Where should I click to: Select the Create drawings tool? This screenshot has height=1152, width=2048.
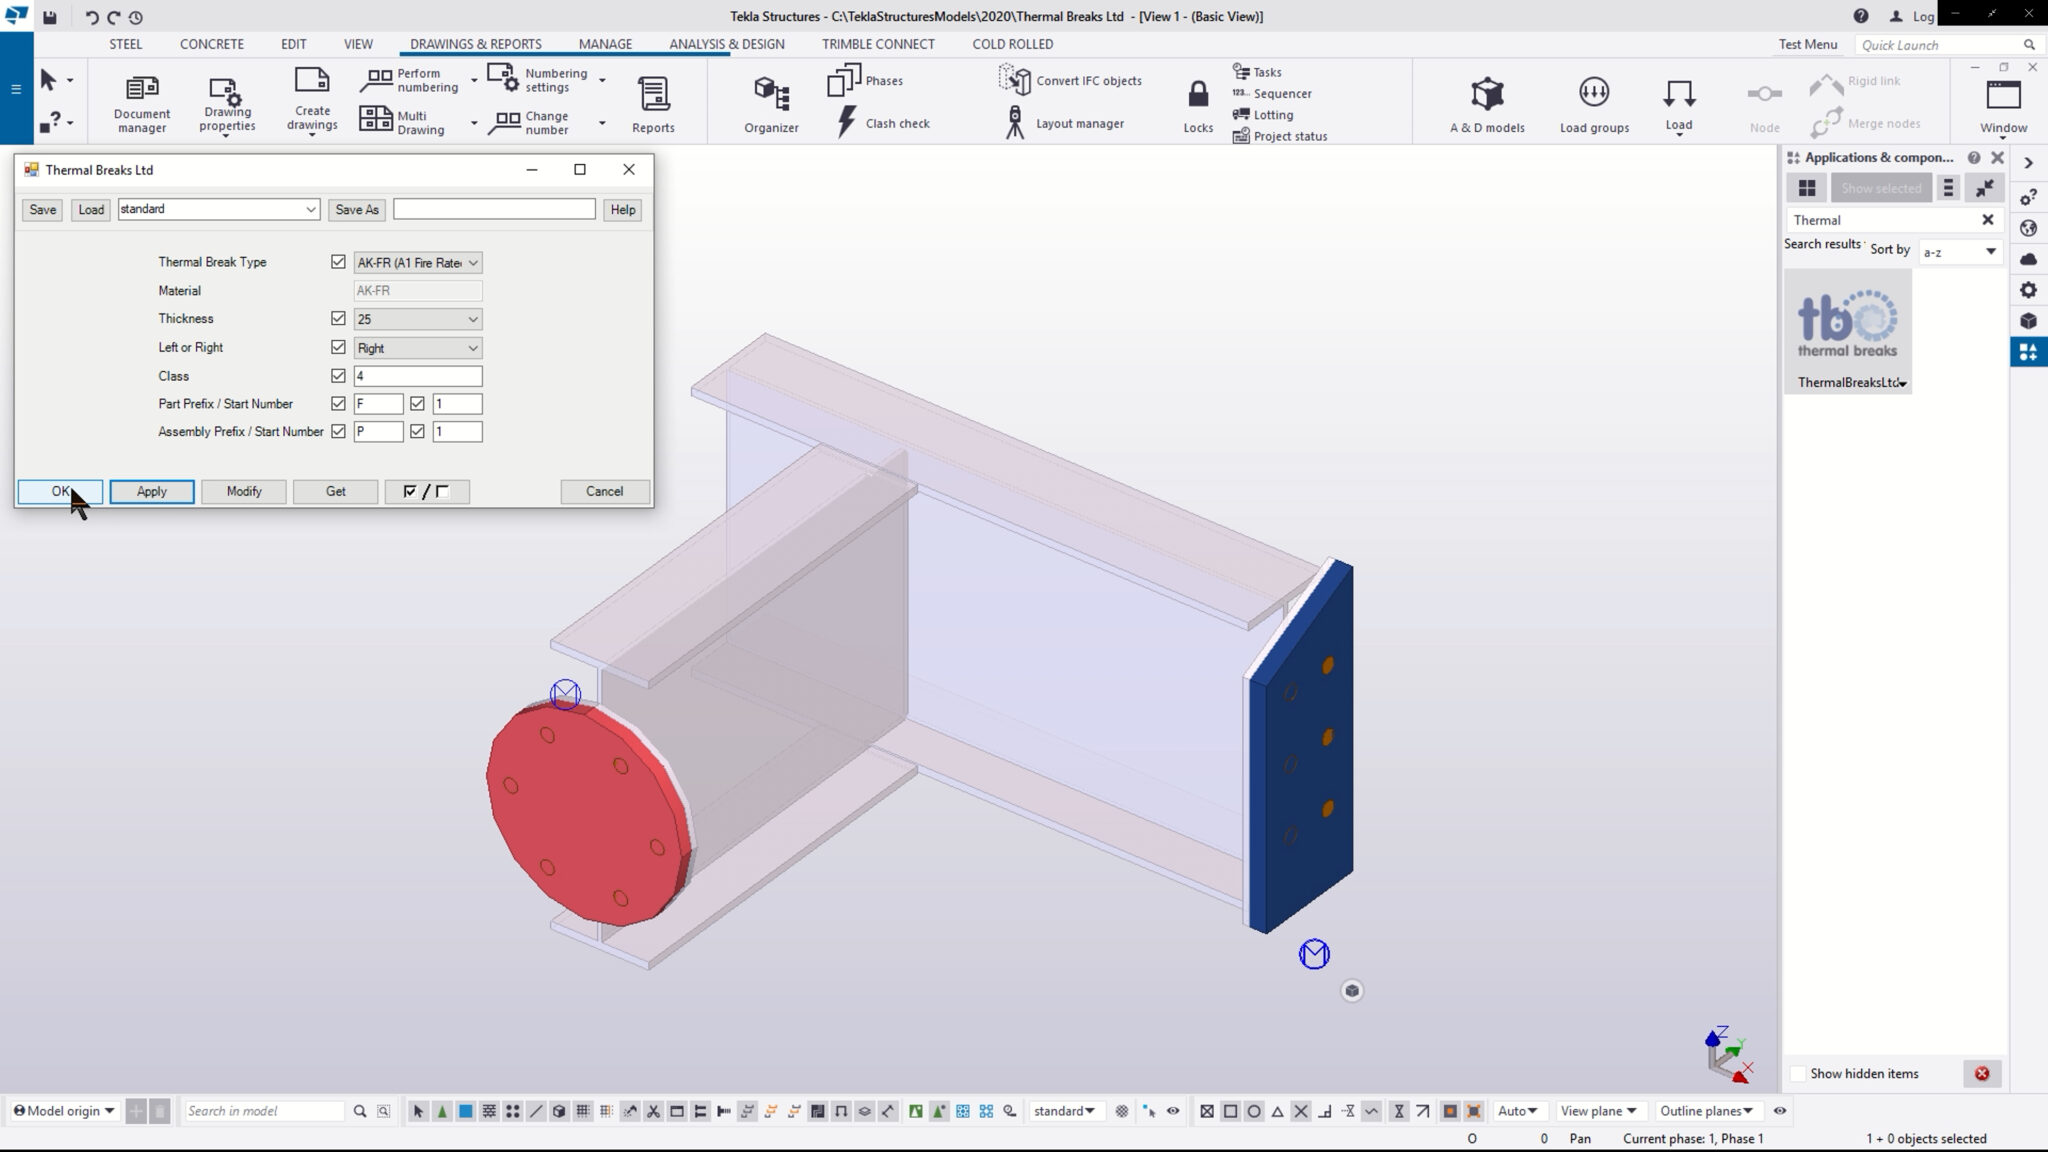click(x=311, y=100)
